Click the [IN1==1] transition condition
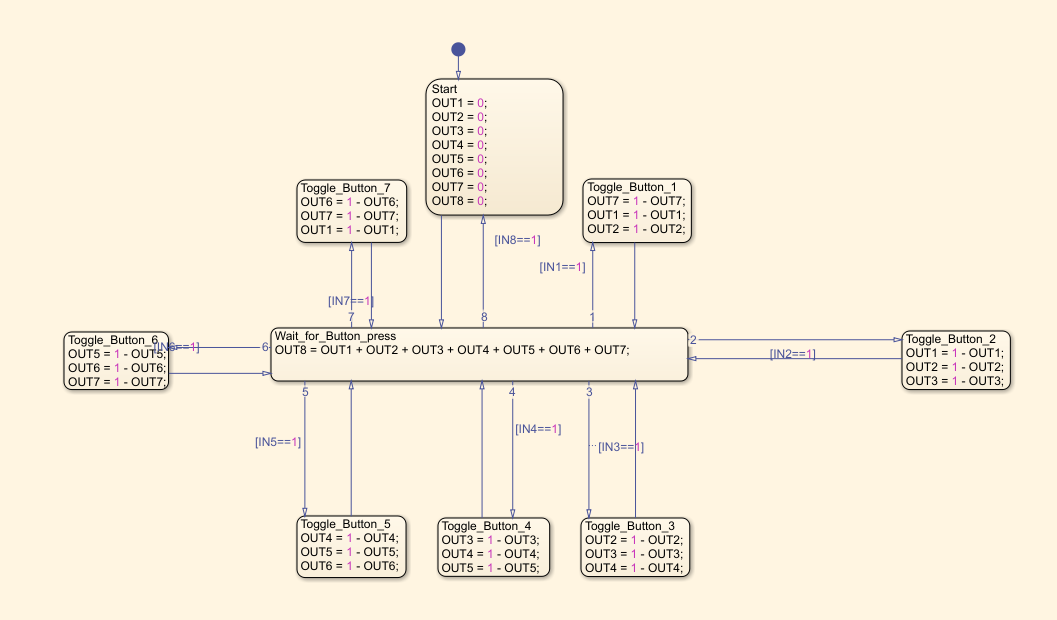1057x620 pixels. coord(562,267)
